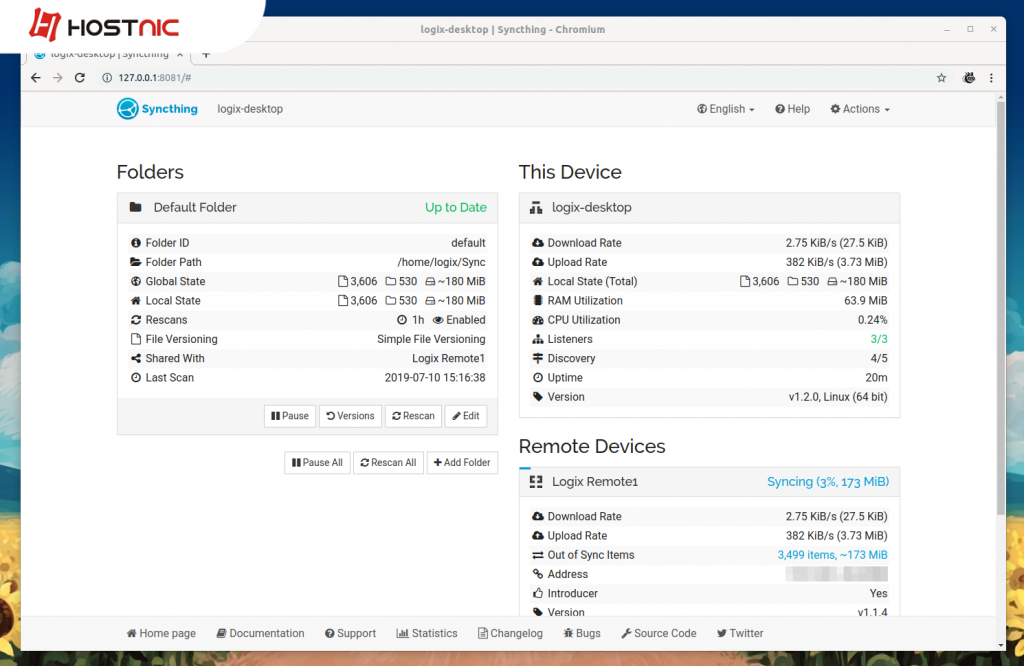This screenshot has height=666, width=1024.
Task: Open Versions for Default Folder
Action: (x=350, y=416)
